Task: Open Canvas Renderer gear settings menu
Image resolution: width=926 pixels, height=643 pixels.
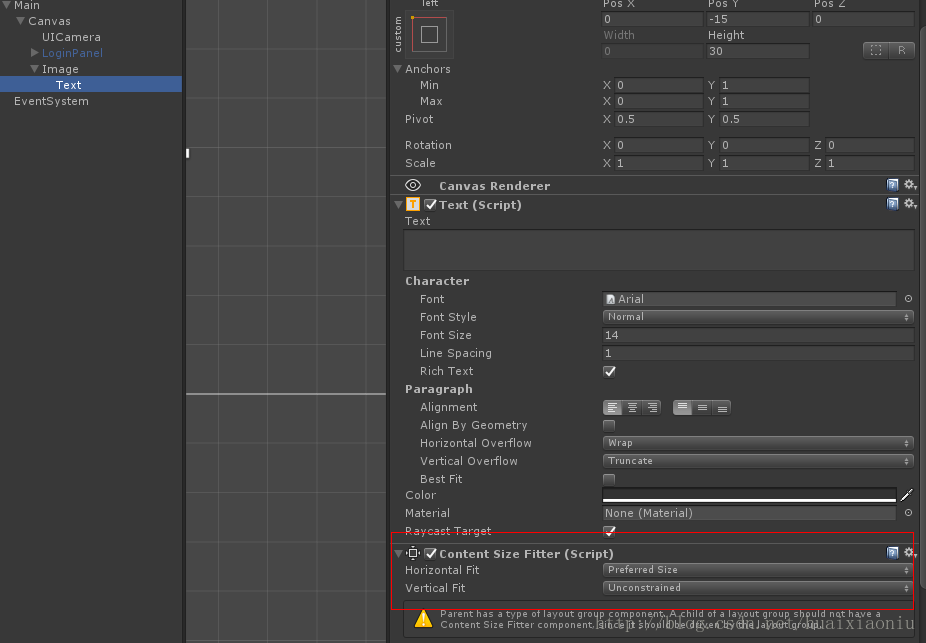Action: 909,185
